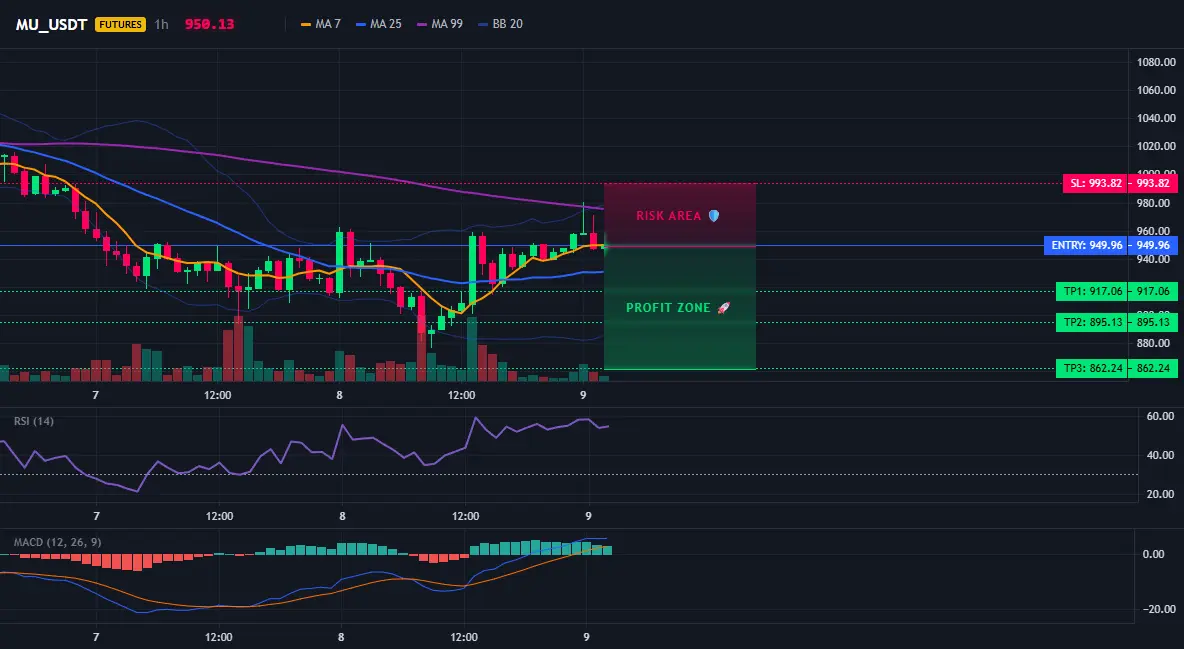
Task: Click the 1080.00 price axis value
Action: pyautogui.click(x=1156, y=62)
